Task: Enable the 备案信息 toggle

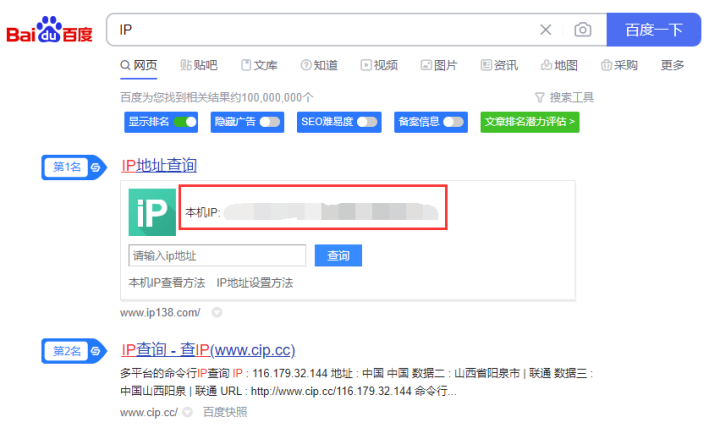Action: tap(453, 122)
